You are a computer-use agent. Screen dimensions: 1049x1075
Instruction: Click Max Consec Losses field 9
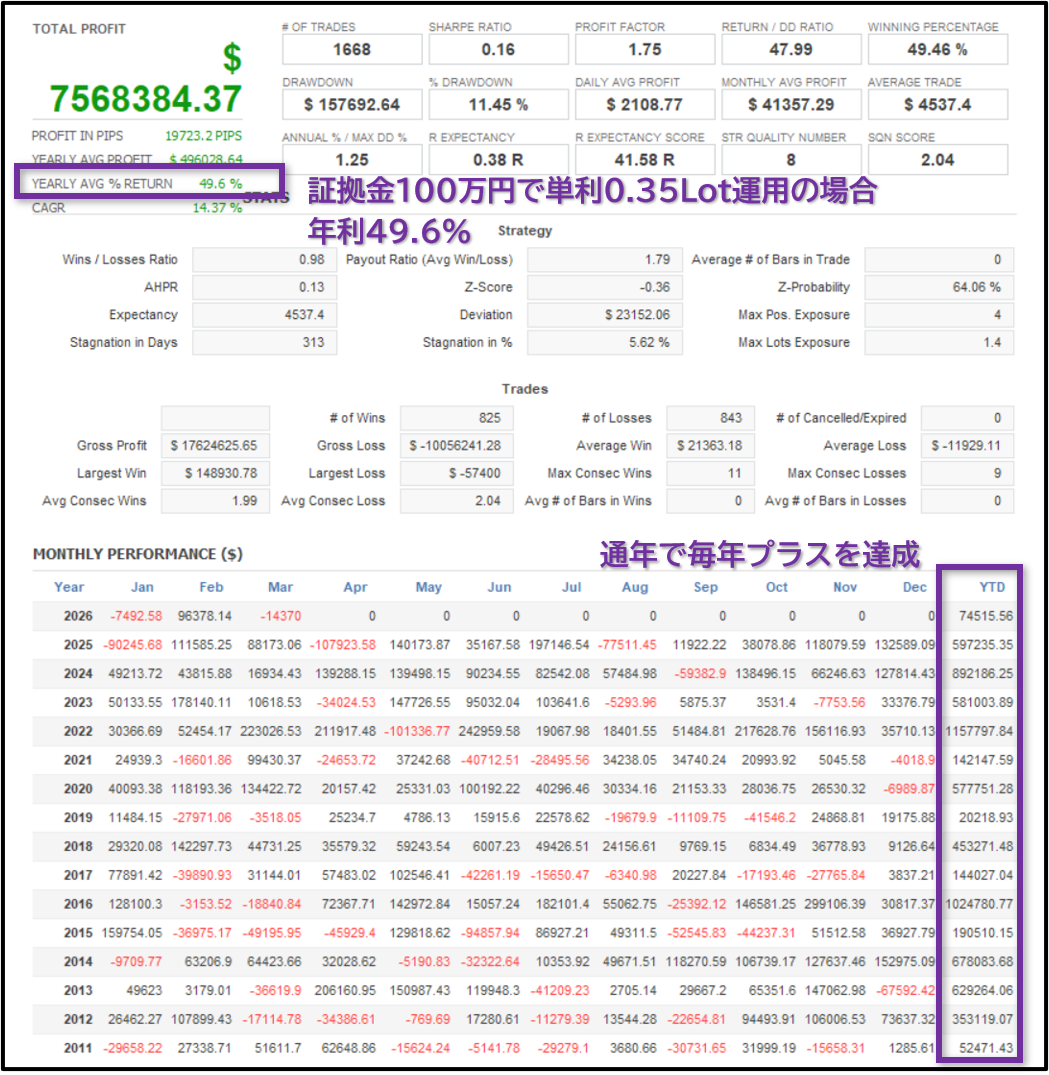967,473
